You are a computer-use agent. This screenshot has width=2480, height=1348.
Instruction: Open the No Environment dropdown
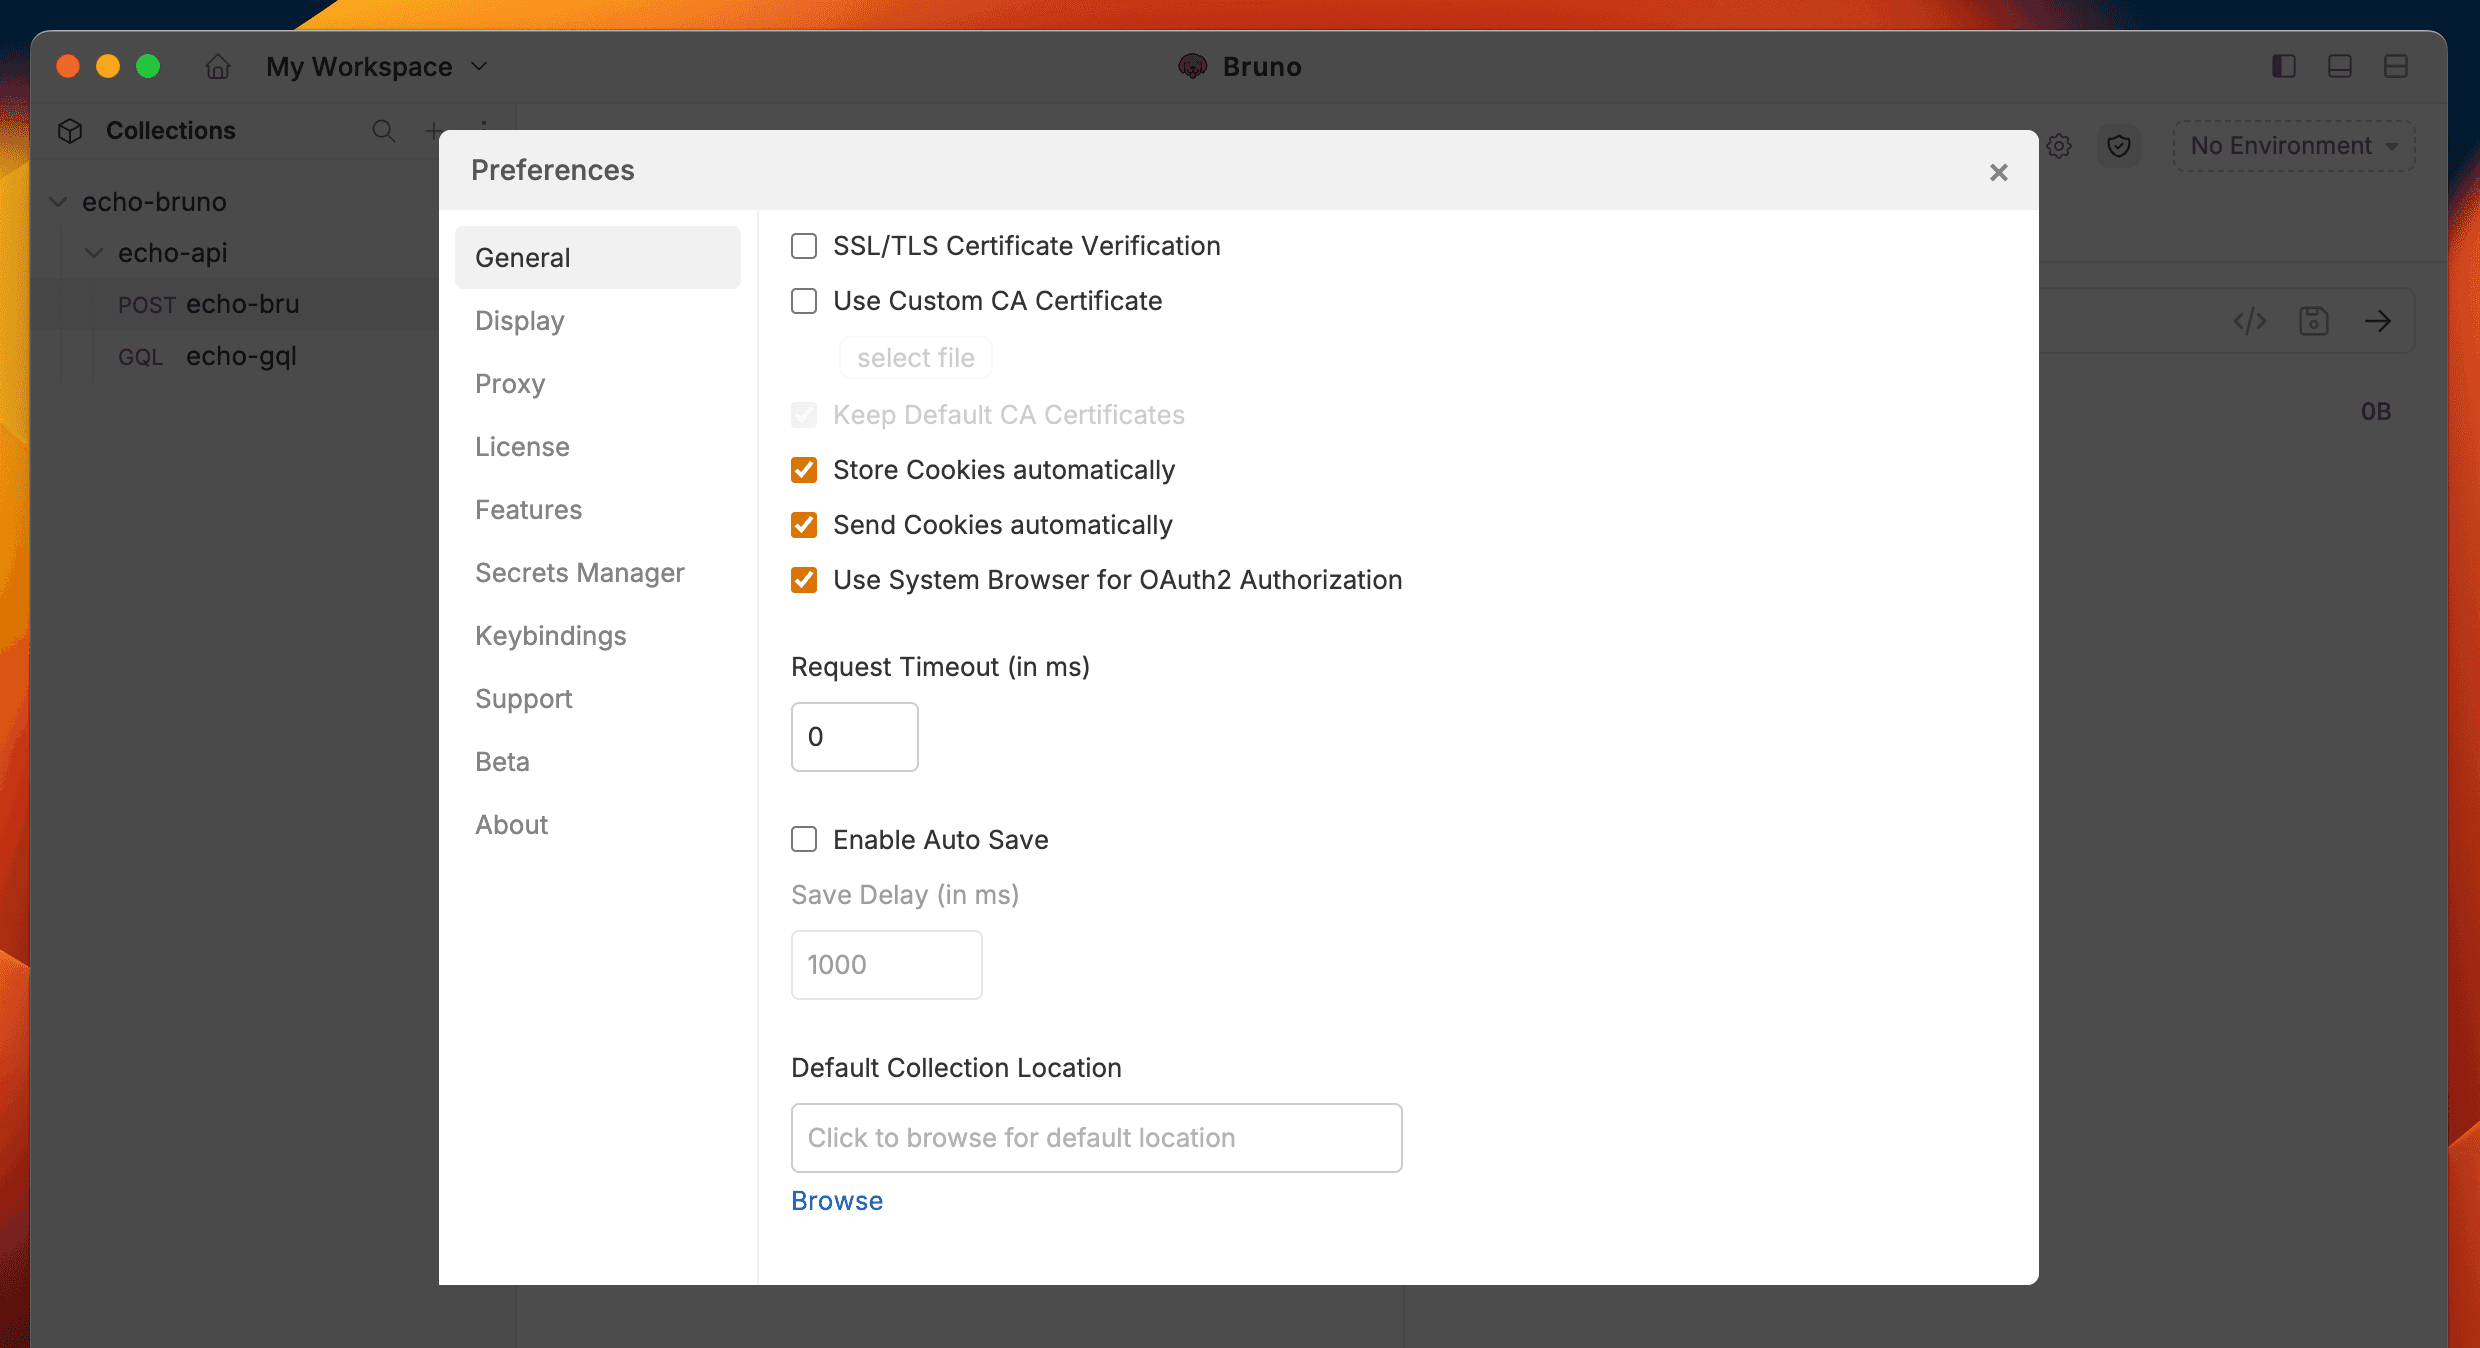tap(2294, 146)
